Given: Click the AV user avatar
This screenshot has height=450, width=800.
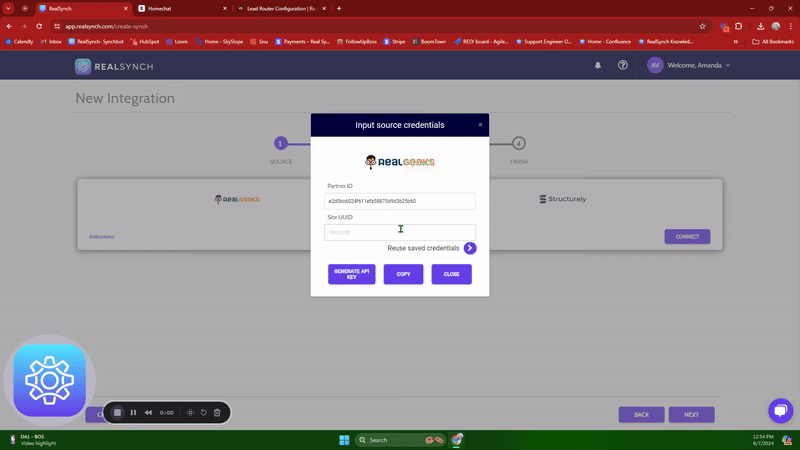Looking at the screenshot, I should click(655, 65).
